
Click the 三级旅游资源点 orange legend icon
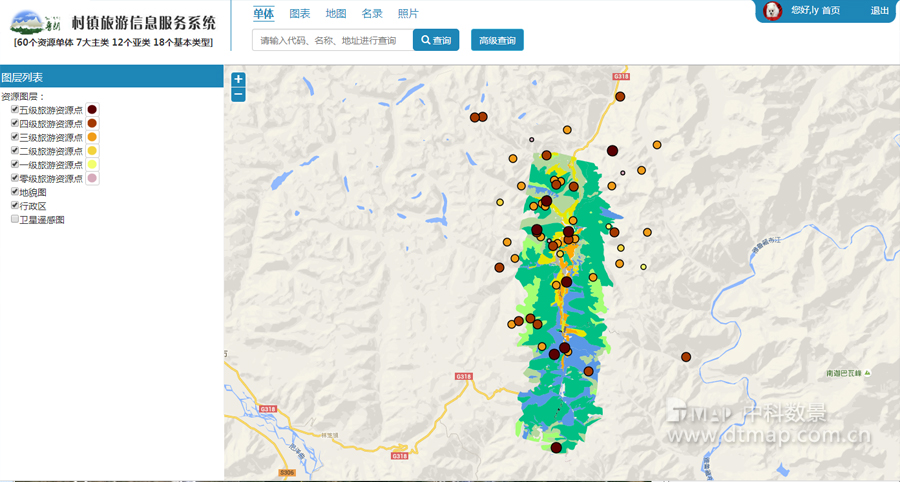[x=92, y=137]
